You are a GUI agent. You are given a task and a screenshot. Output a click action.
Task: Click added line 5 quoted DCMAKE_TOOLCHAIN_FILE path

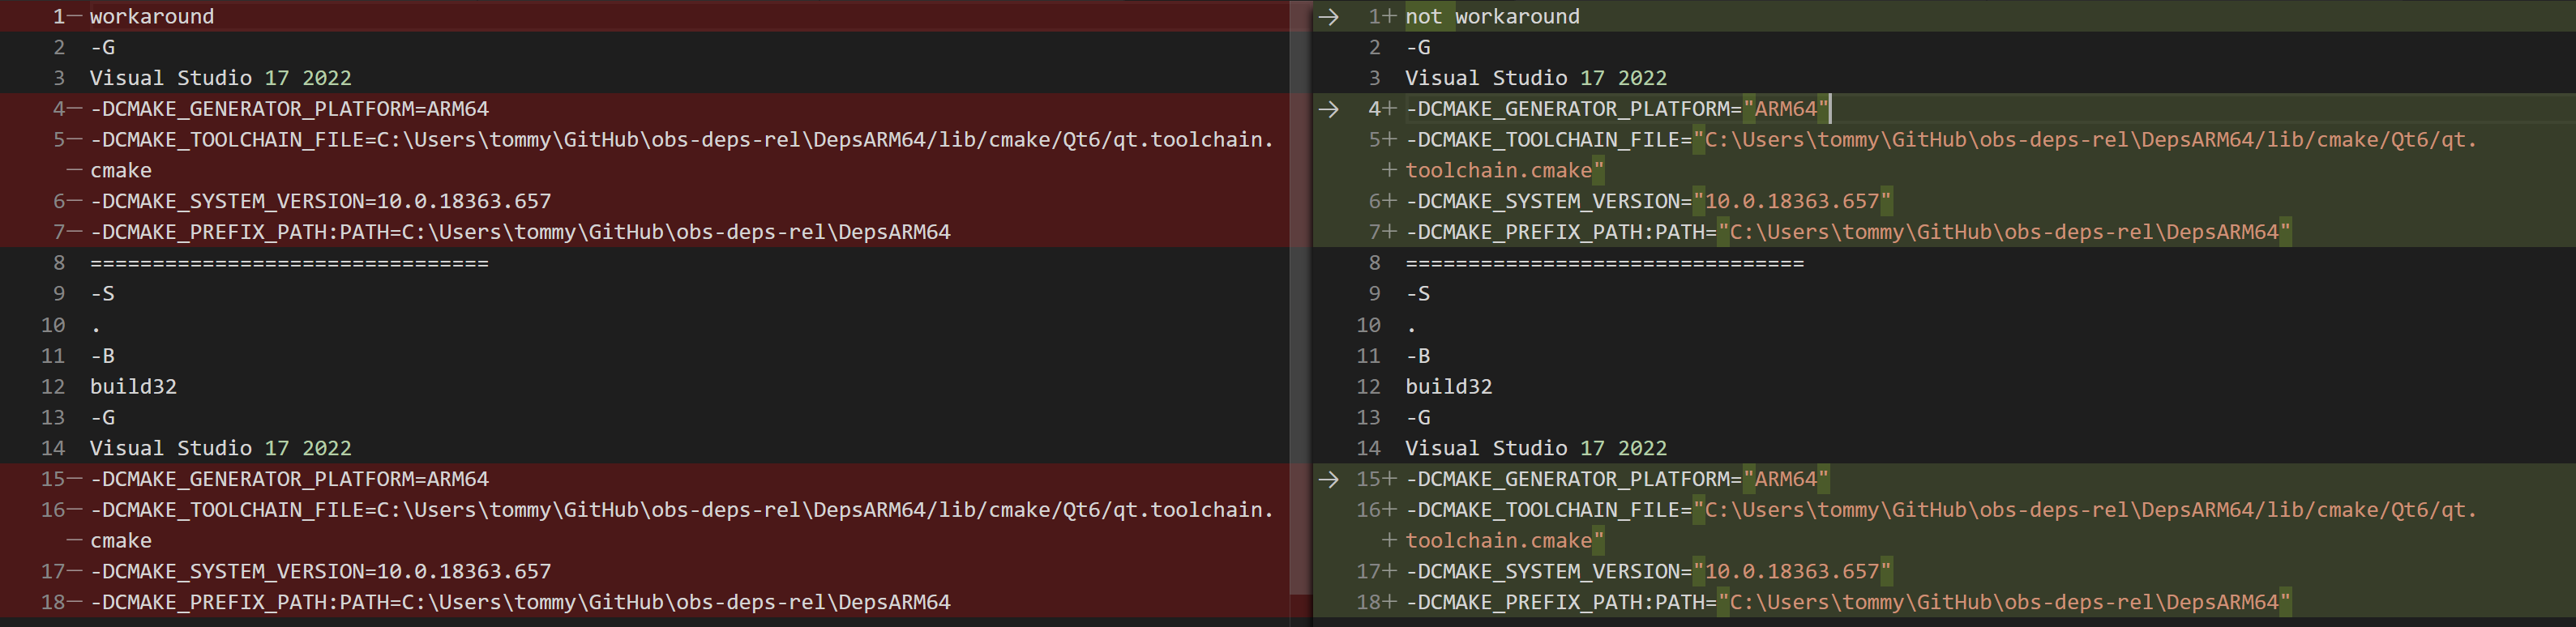tap(1941, 140)
